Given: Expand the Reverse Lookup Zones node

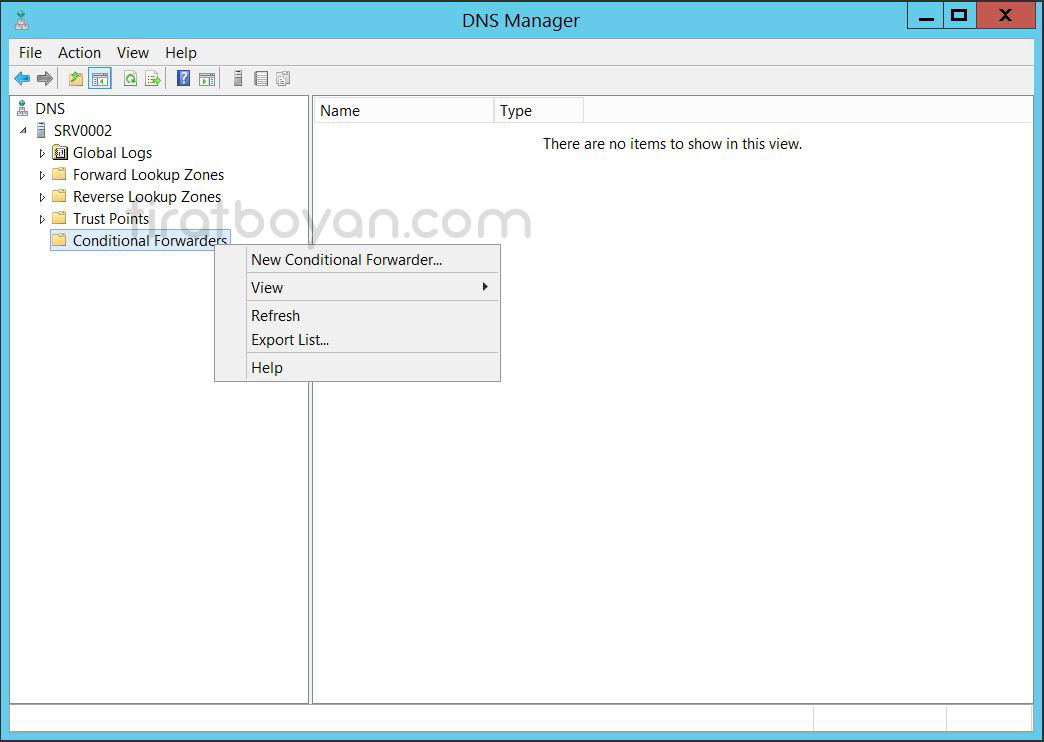Looking at the screenshot, I should 42,197.
